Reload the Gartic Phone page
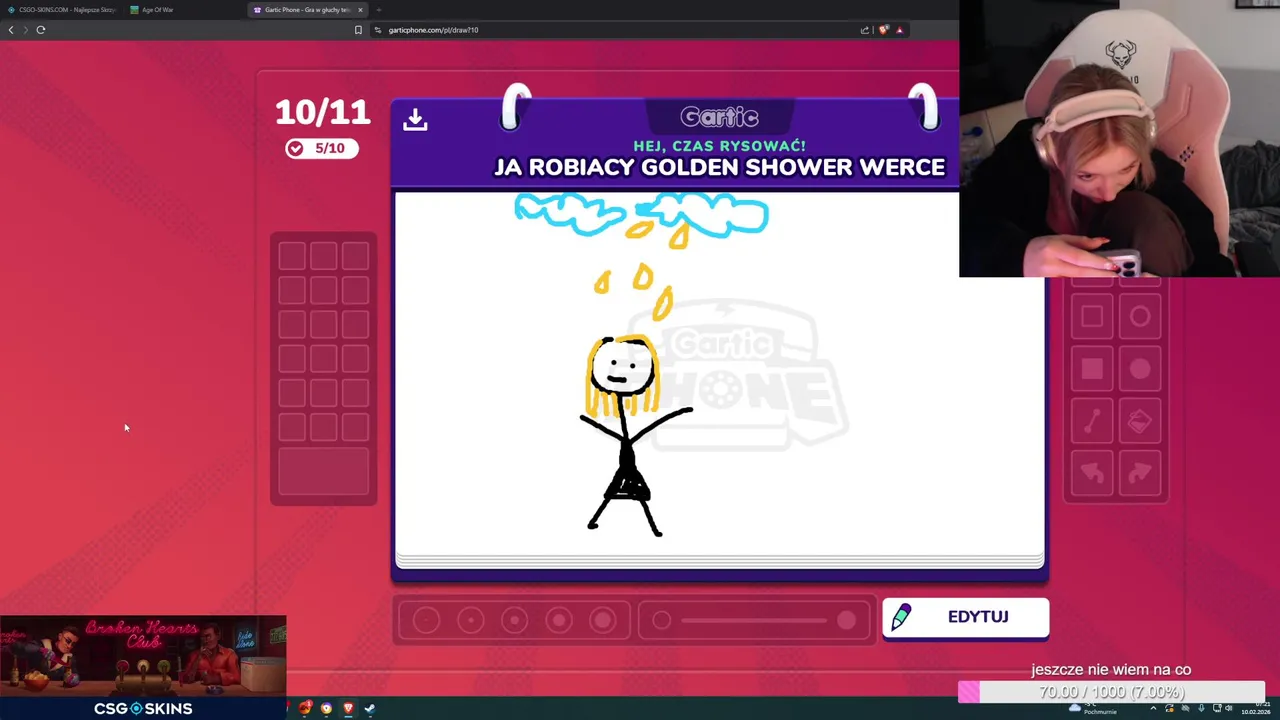Screen dimensions: 1280x720 41,30
